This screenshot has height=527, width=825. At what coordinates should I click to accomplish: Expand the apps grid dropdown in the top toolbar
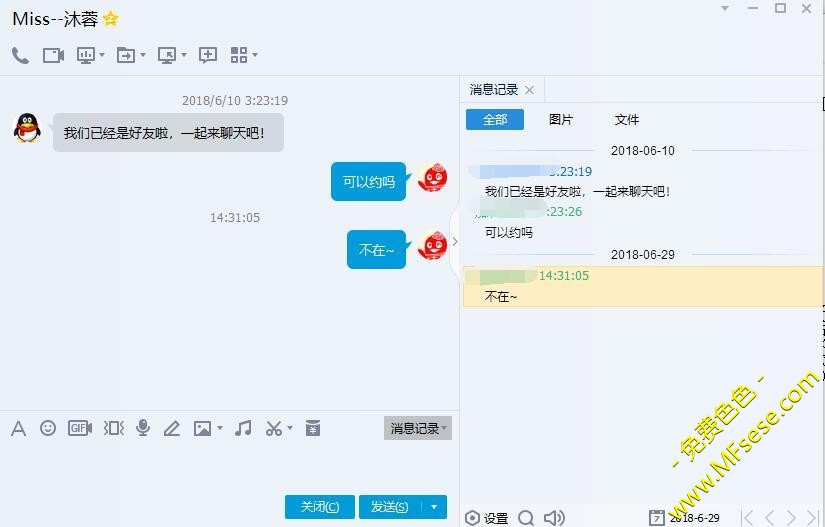point(255,55)
